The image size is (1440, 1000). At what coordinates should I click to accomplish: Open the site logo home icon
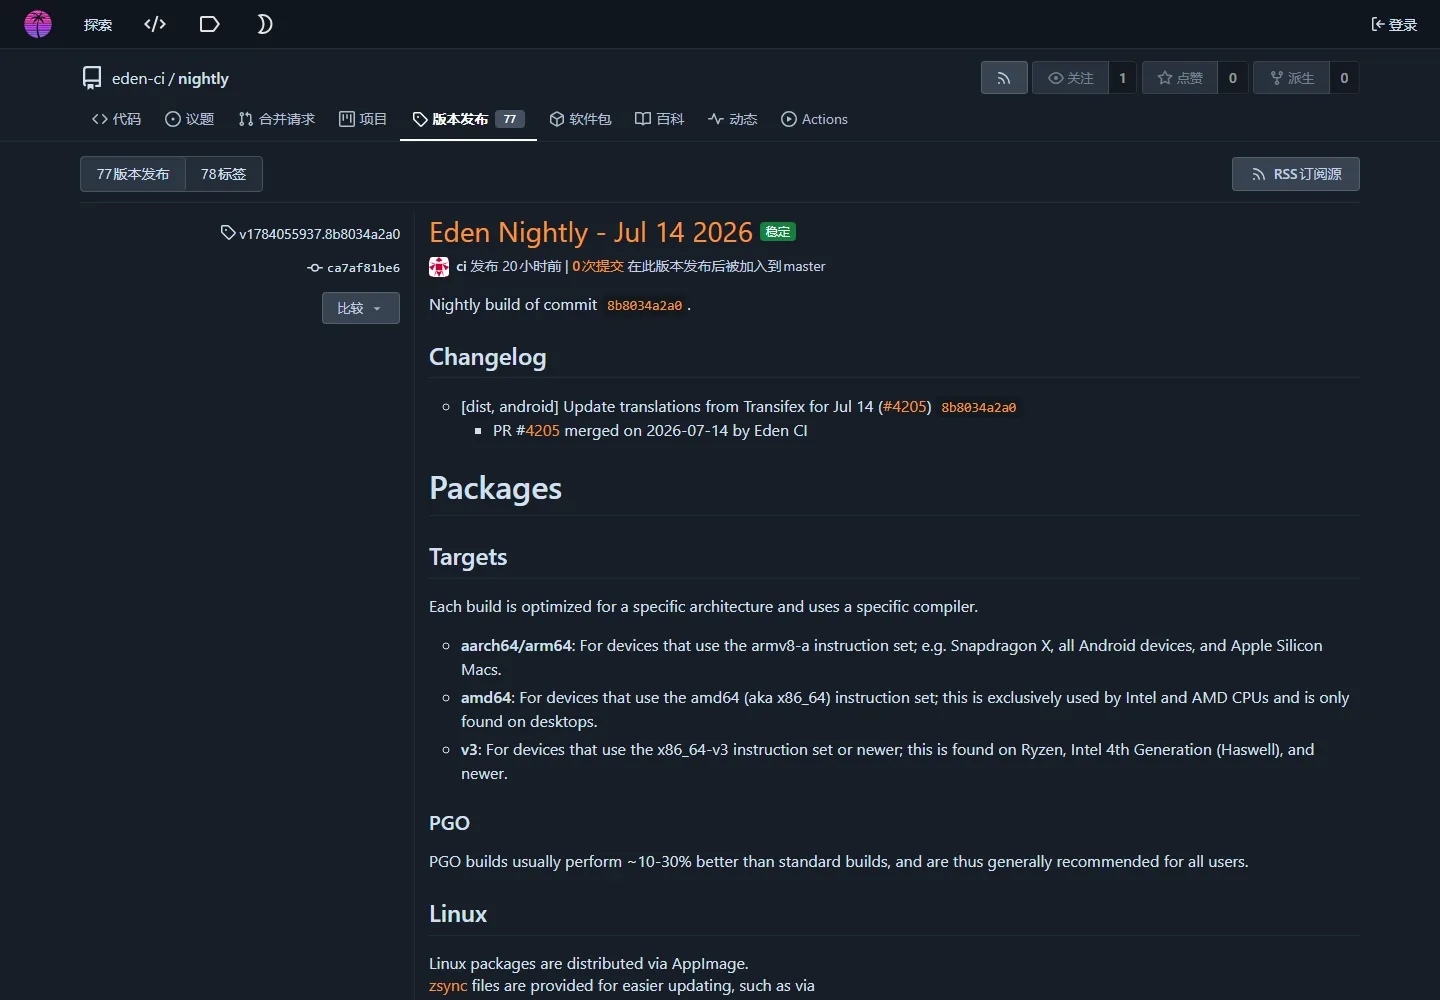coord(38,24)
